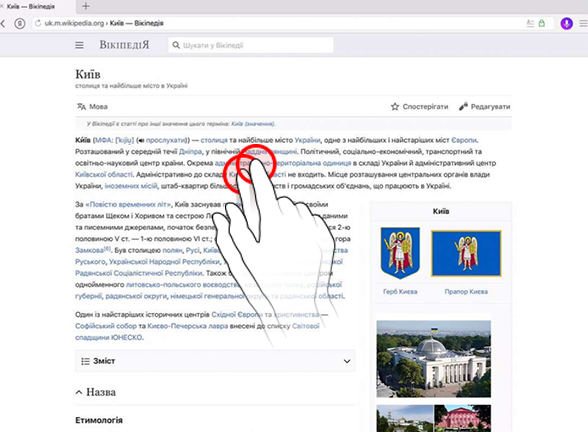Click the circular account icon beside back arrow
The height and width of the screenshot is (432, 588).
tap(20, 24)
